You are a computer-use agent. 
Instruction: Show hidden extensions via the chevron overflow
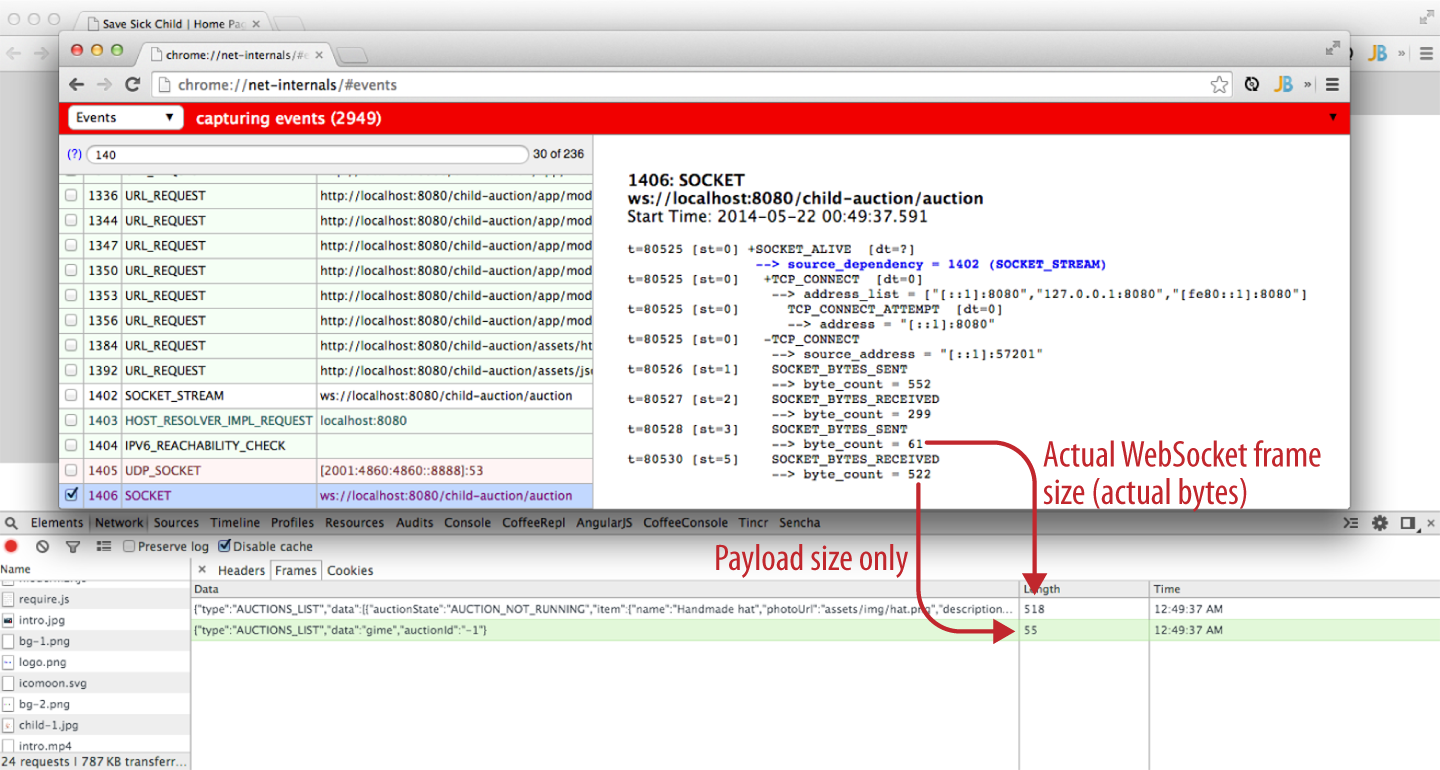pyautogui.click(x=1308, y=85)
